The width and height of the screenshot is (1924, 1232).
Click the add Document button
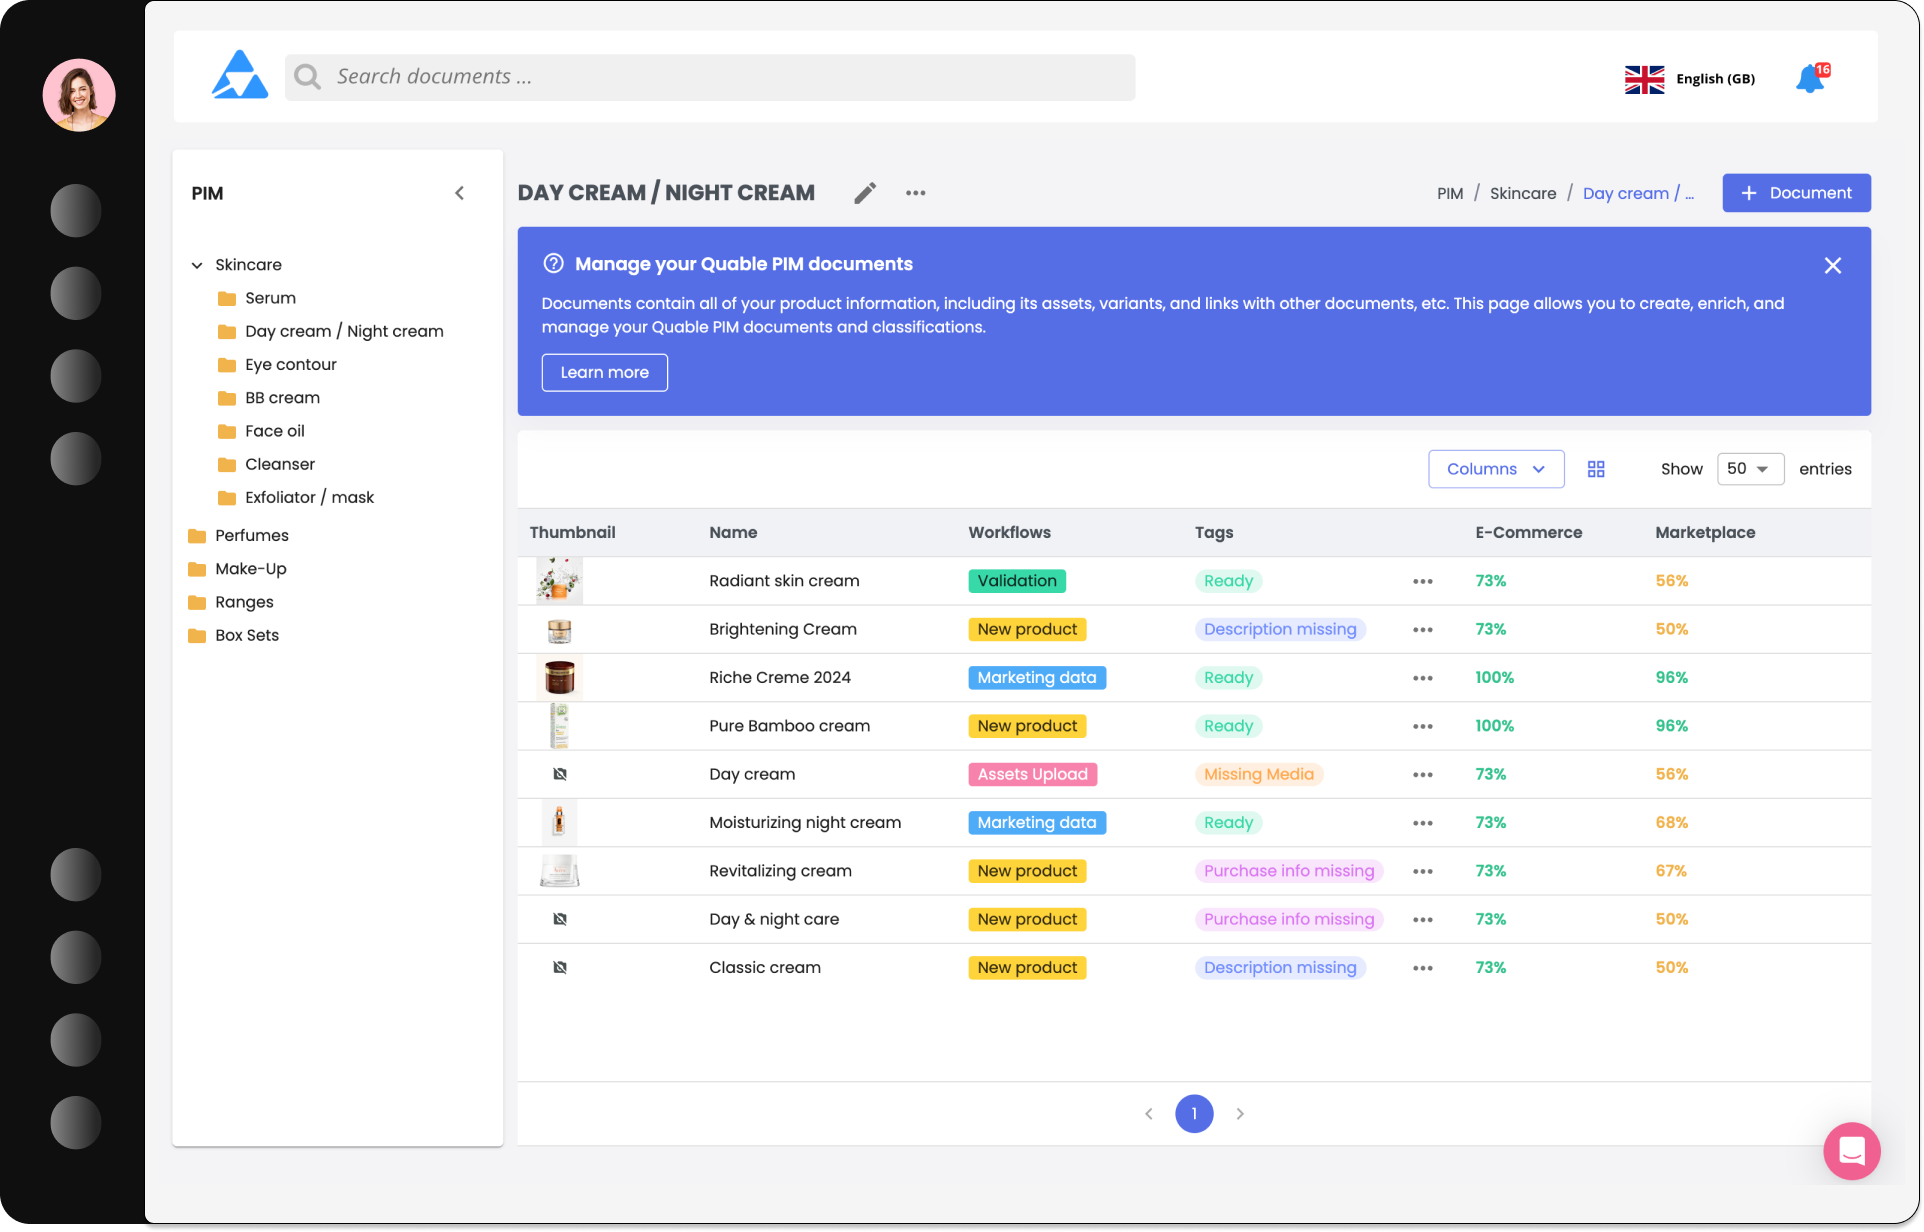tap(1795, 193)
